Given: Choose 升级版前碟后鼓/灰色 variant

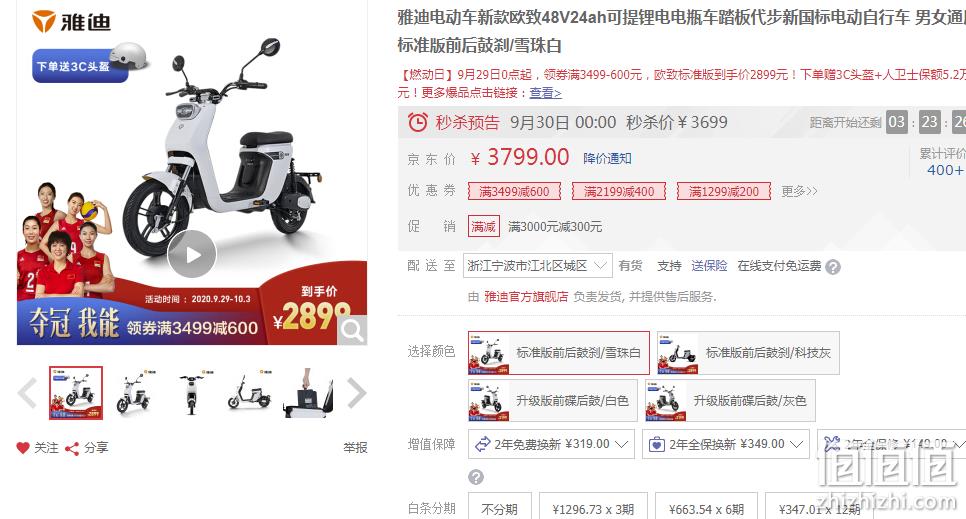Looking at the screenshot, I should (730, 401).
